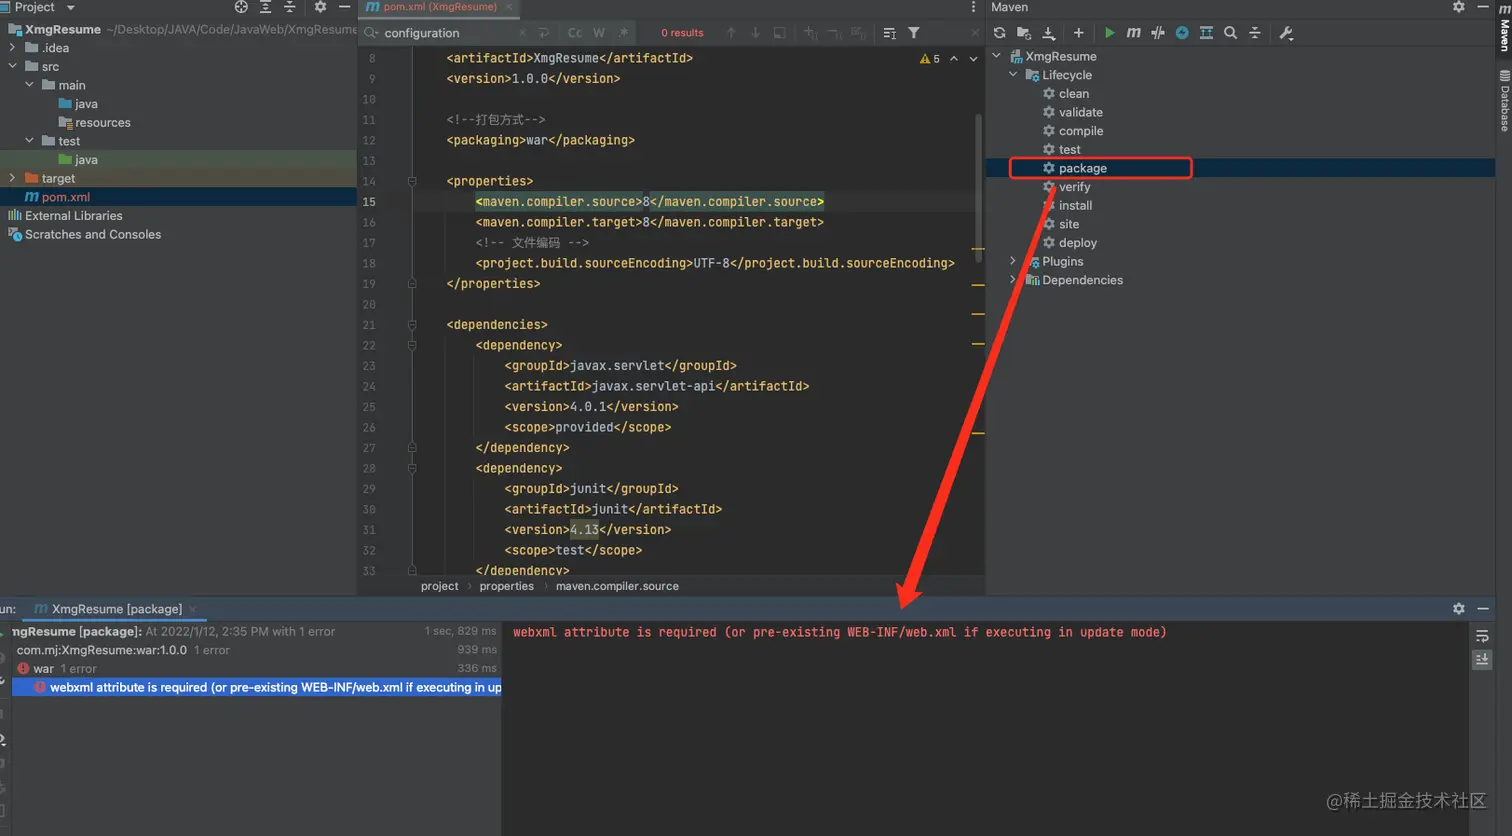
Task: Toggle Words 'W' option in the search bar
Action: [x=599, y=33]
